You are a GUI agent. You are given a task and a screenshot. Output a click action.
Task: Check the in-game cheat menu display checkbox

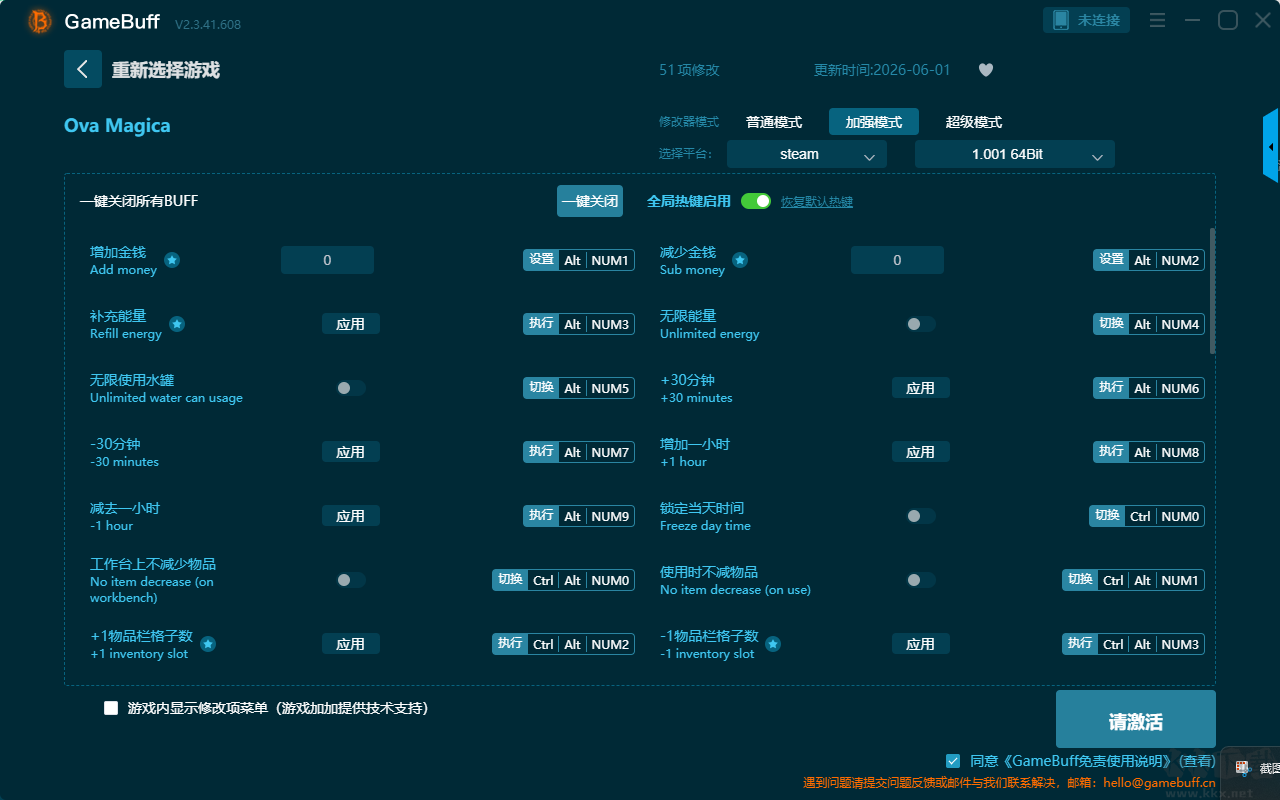111,708
